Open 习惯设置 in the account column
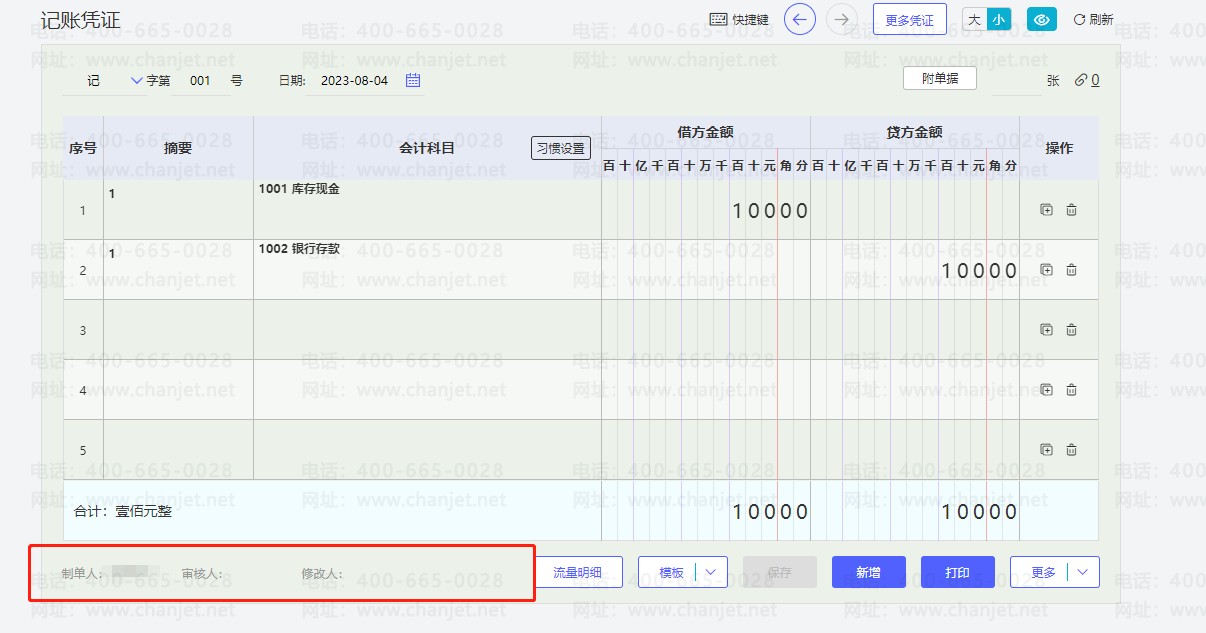Image resolution: width=1206 pixels, height=633 pixels. pos(560,148)
